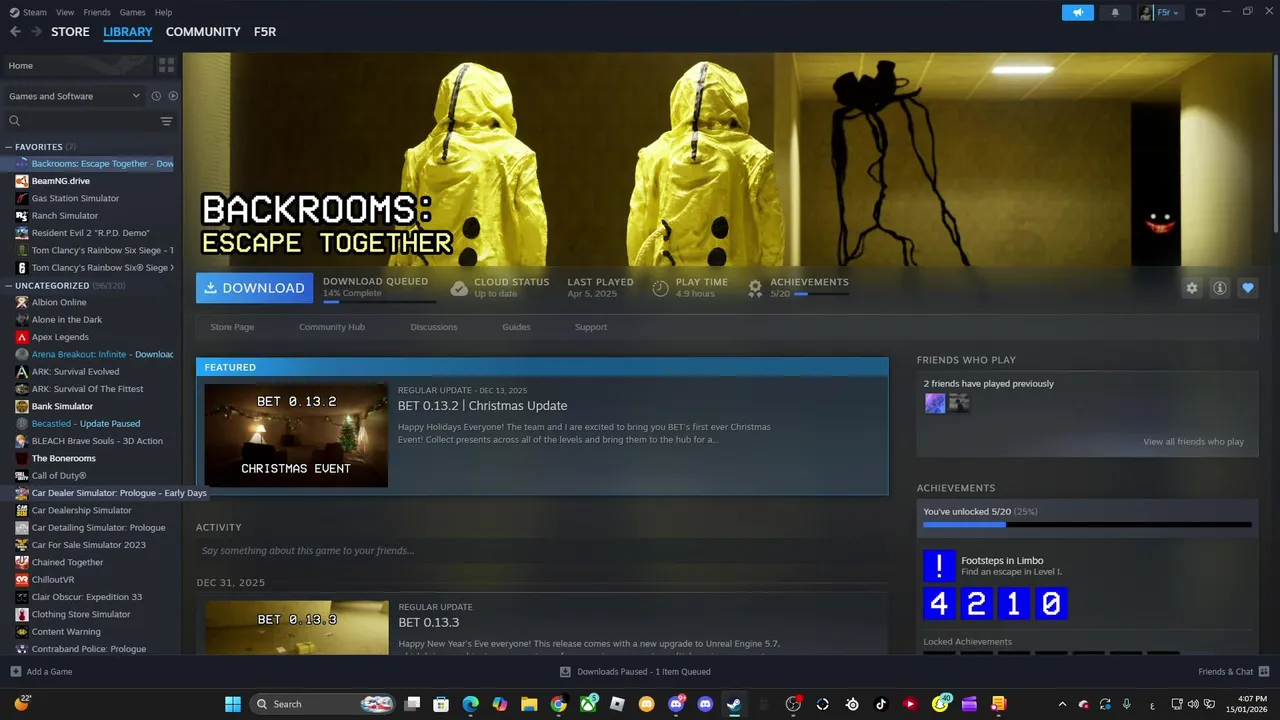
Task: Open Achievements trophy icon in header
Action: tap(755, 288)
